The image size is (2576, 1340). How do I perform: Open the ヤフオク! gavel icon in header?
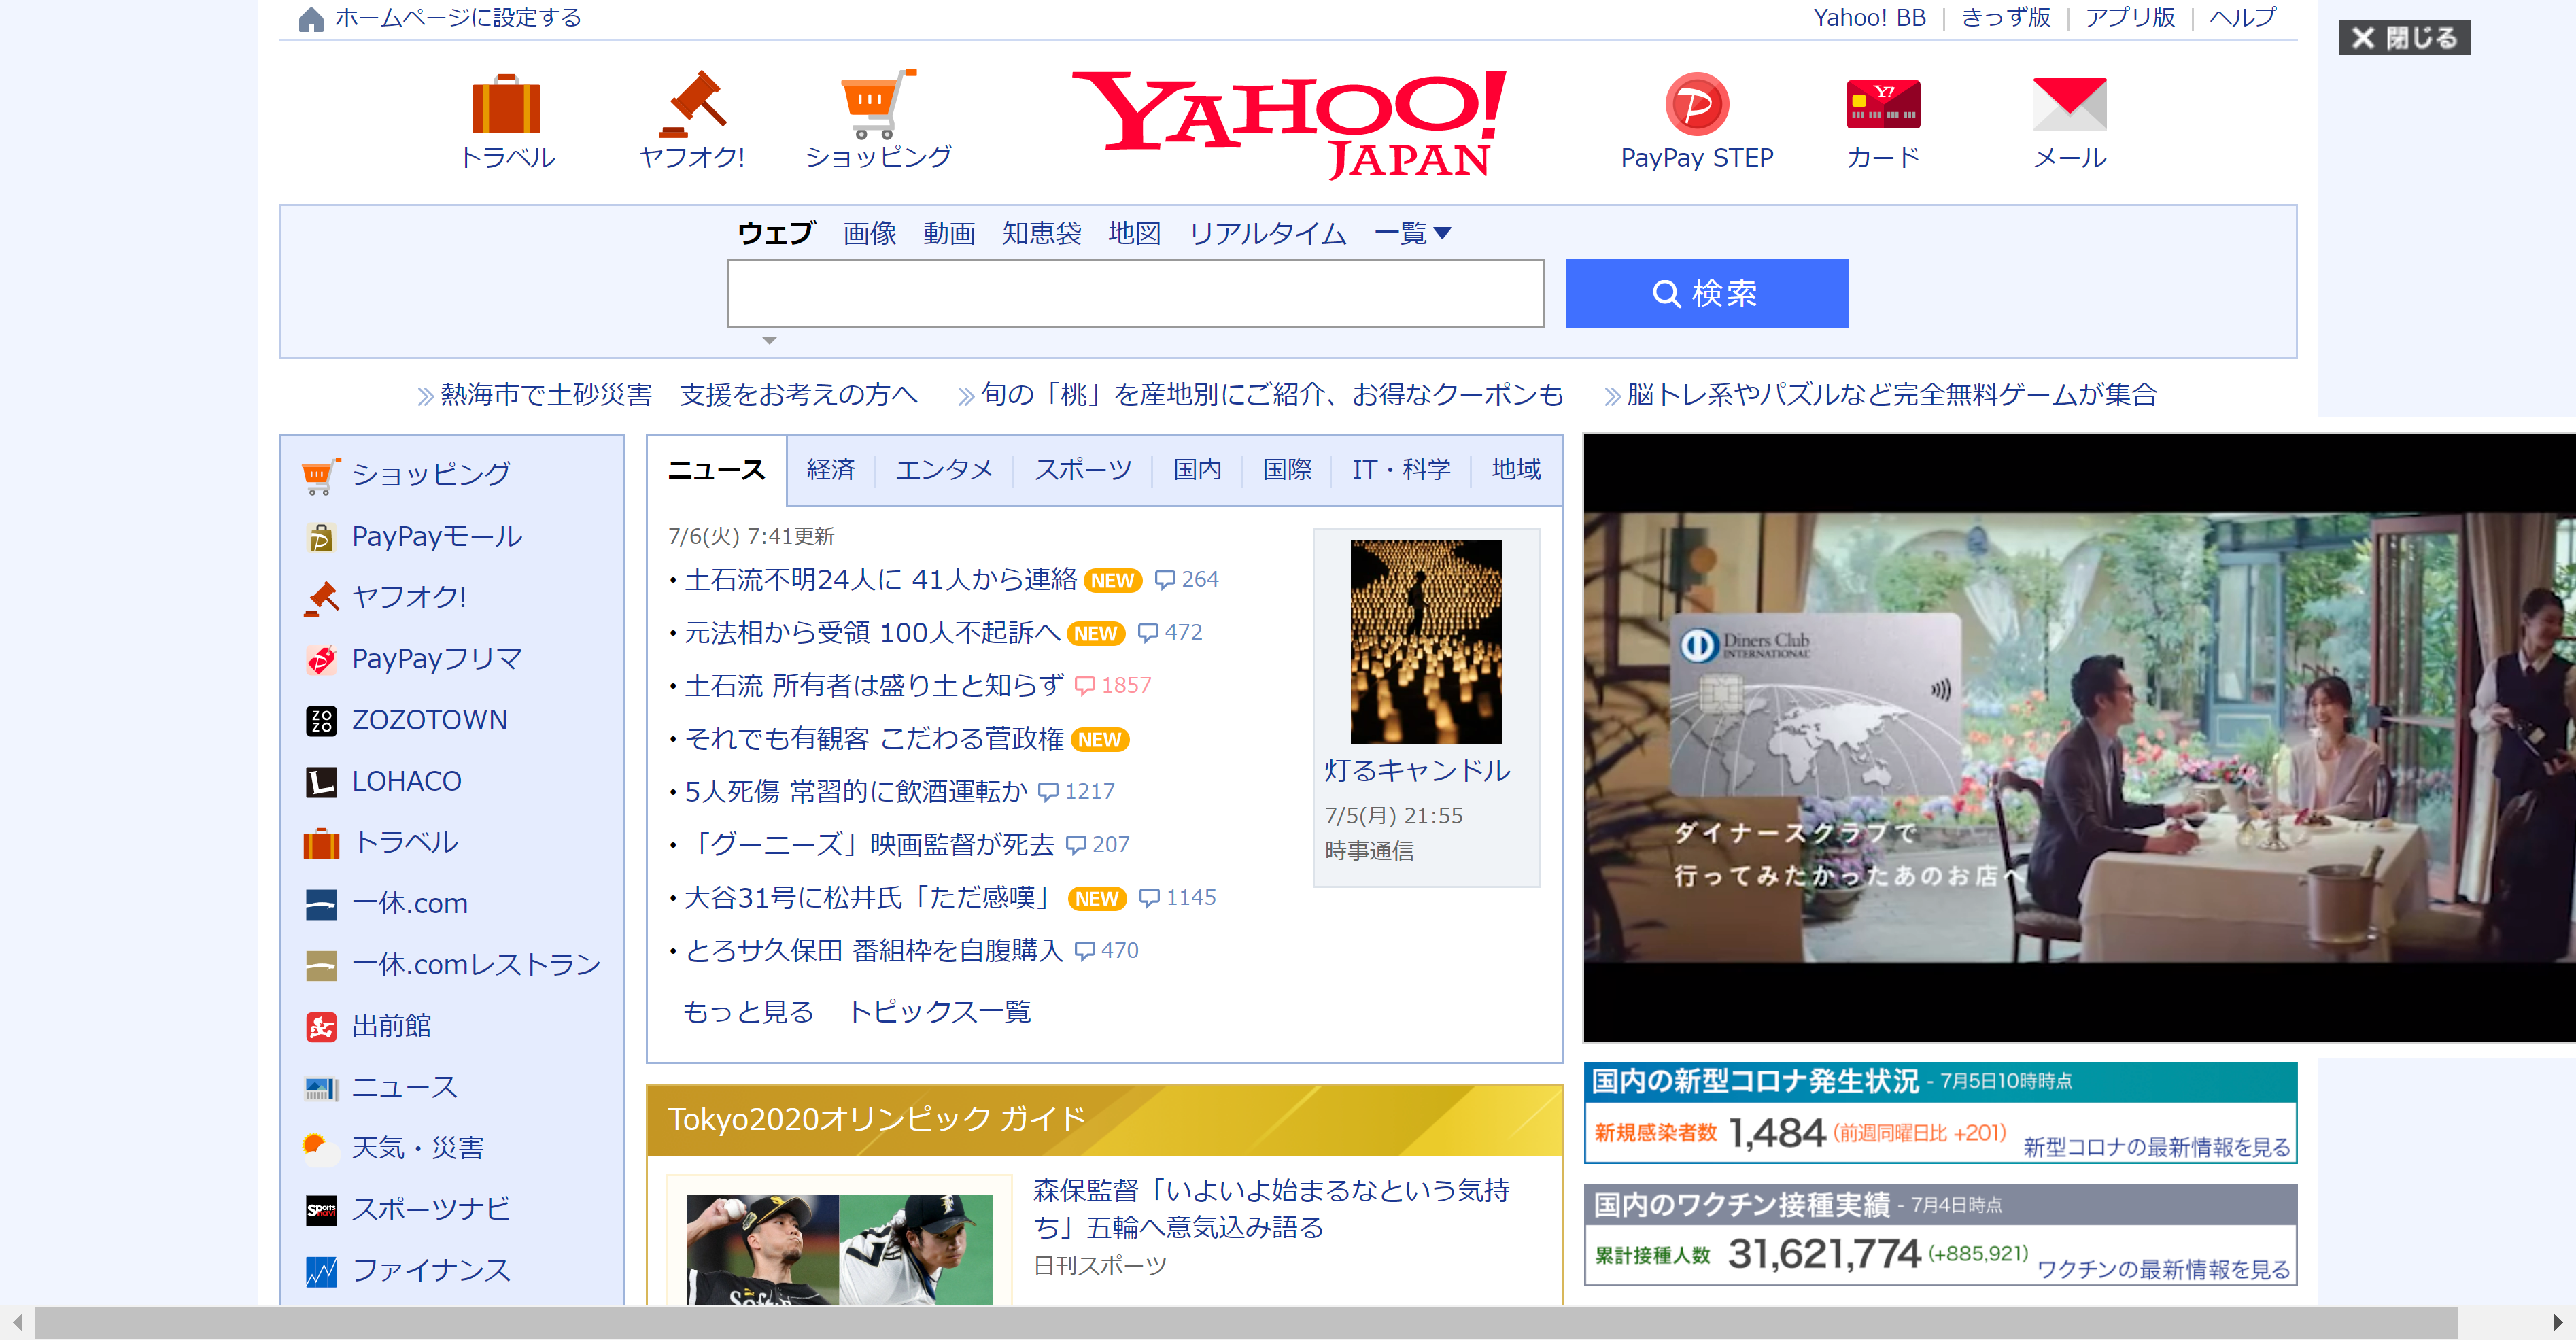(692, 104)
